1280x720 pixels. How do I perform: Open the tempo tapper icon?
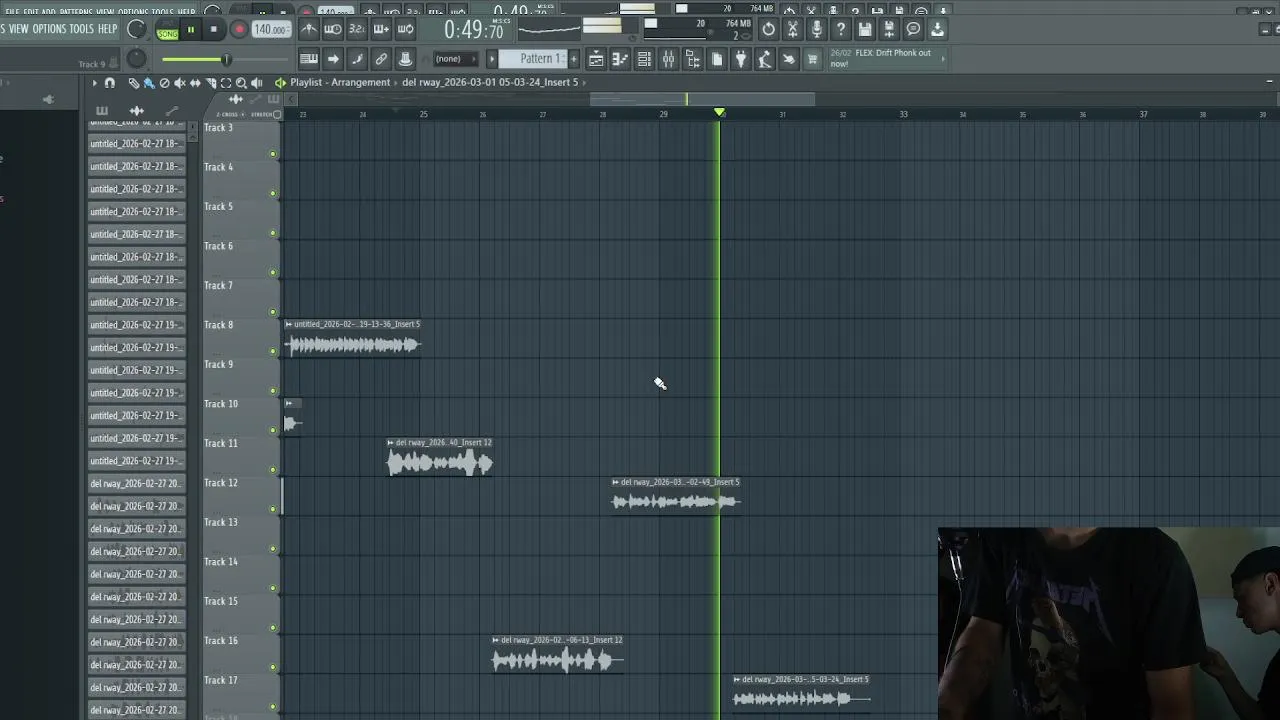pos(764,59)
